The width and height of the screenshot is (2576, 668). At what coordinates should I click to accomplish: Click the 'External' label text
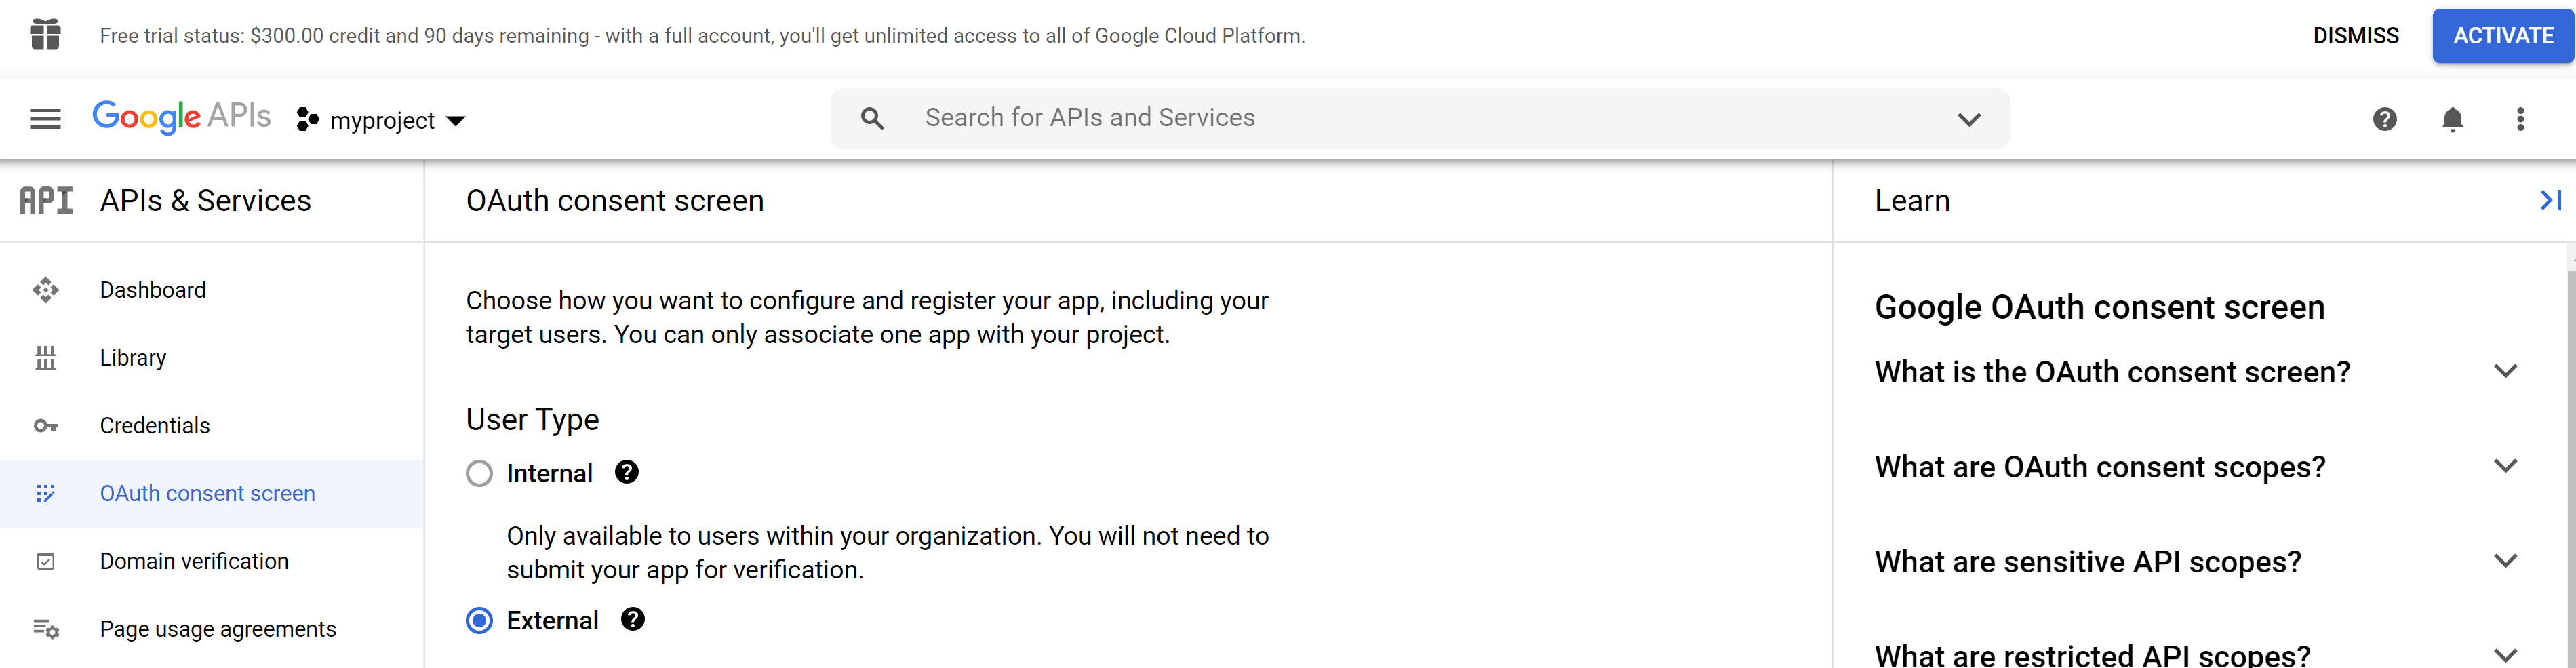[x=552, y=621]
